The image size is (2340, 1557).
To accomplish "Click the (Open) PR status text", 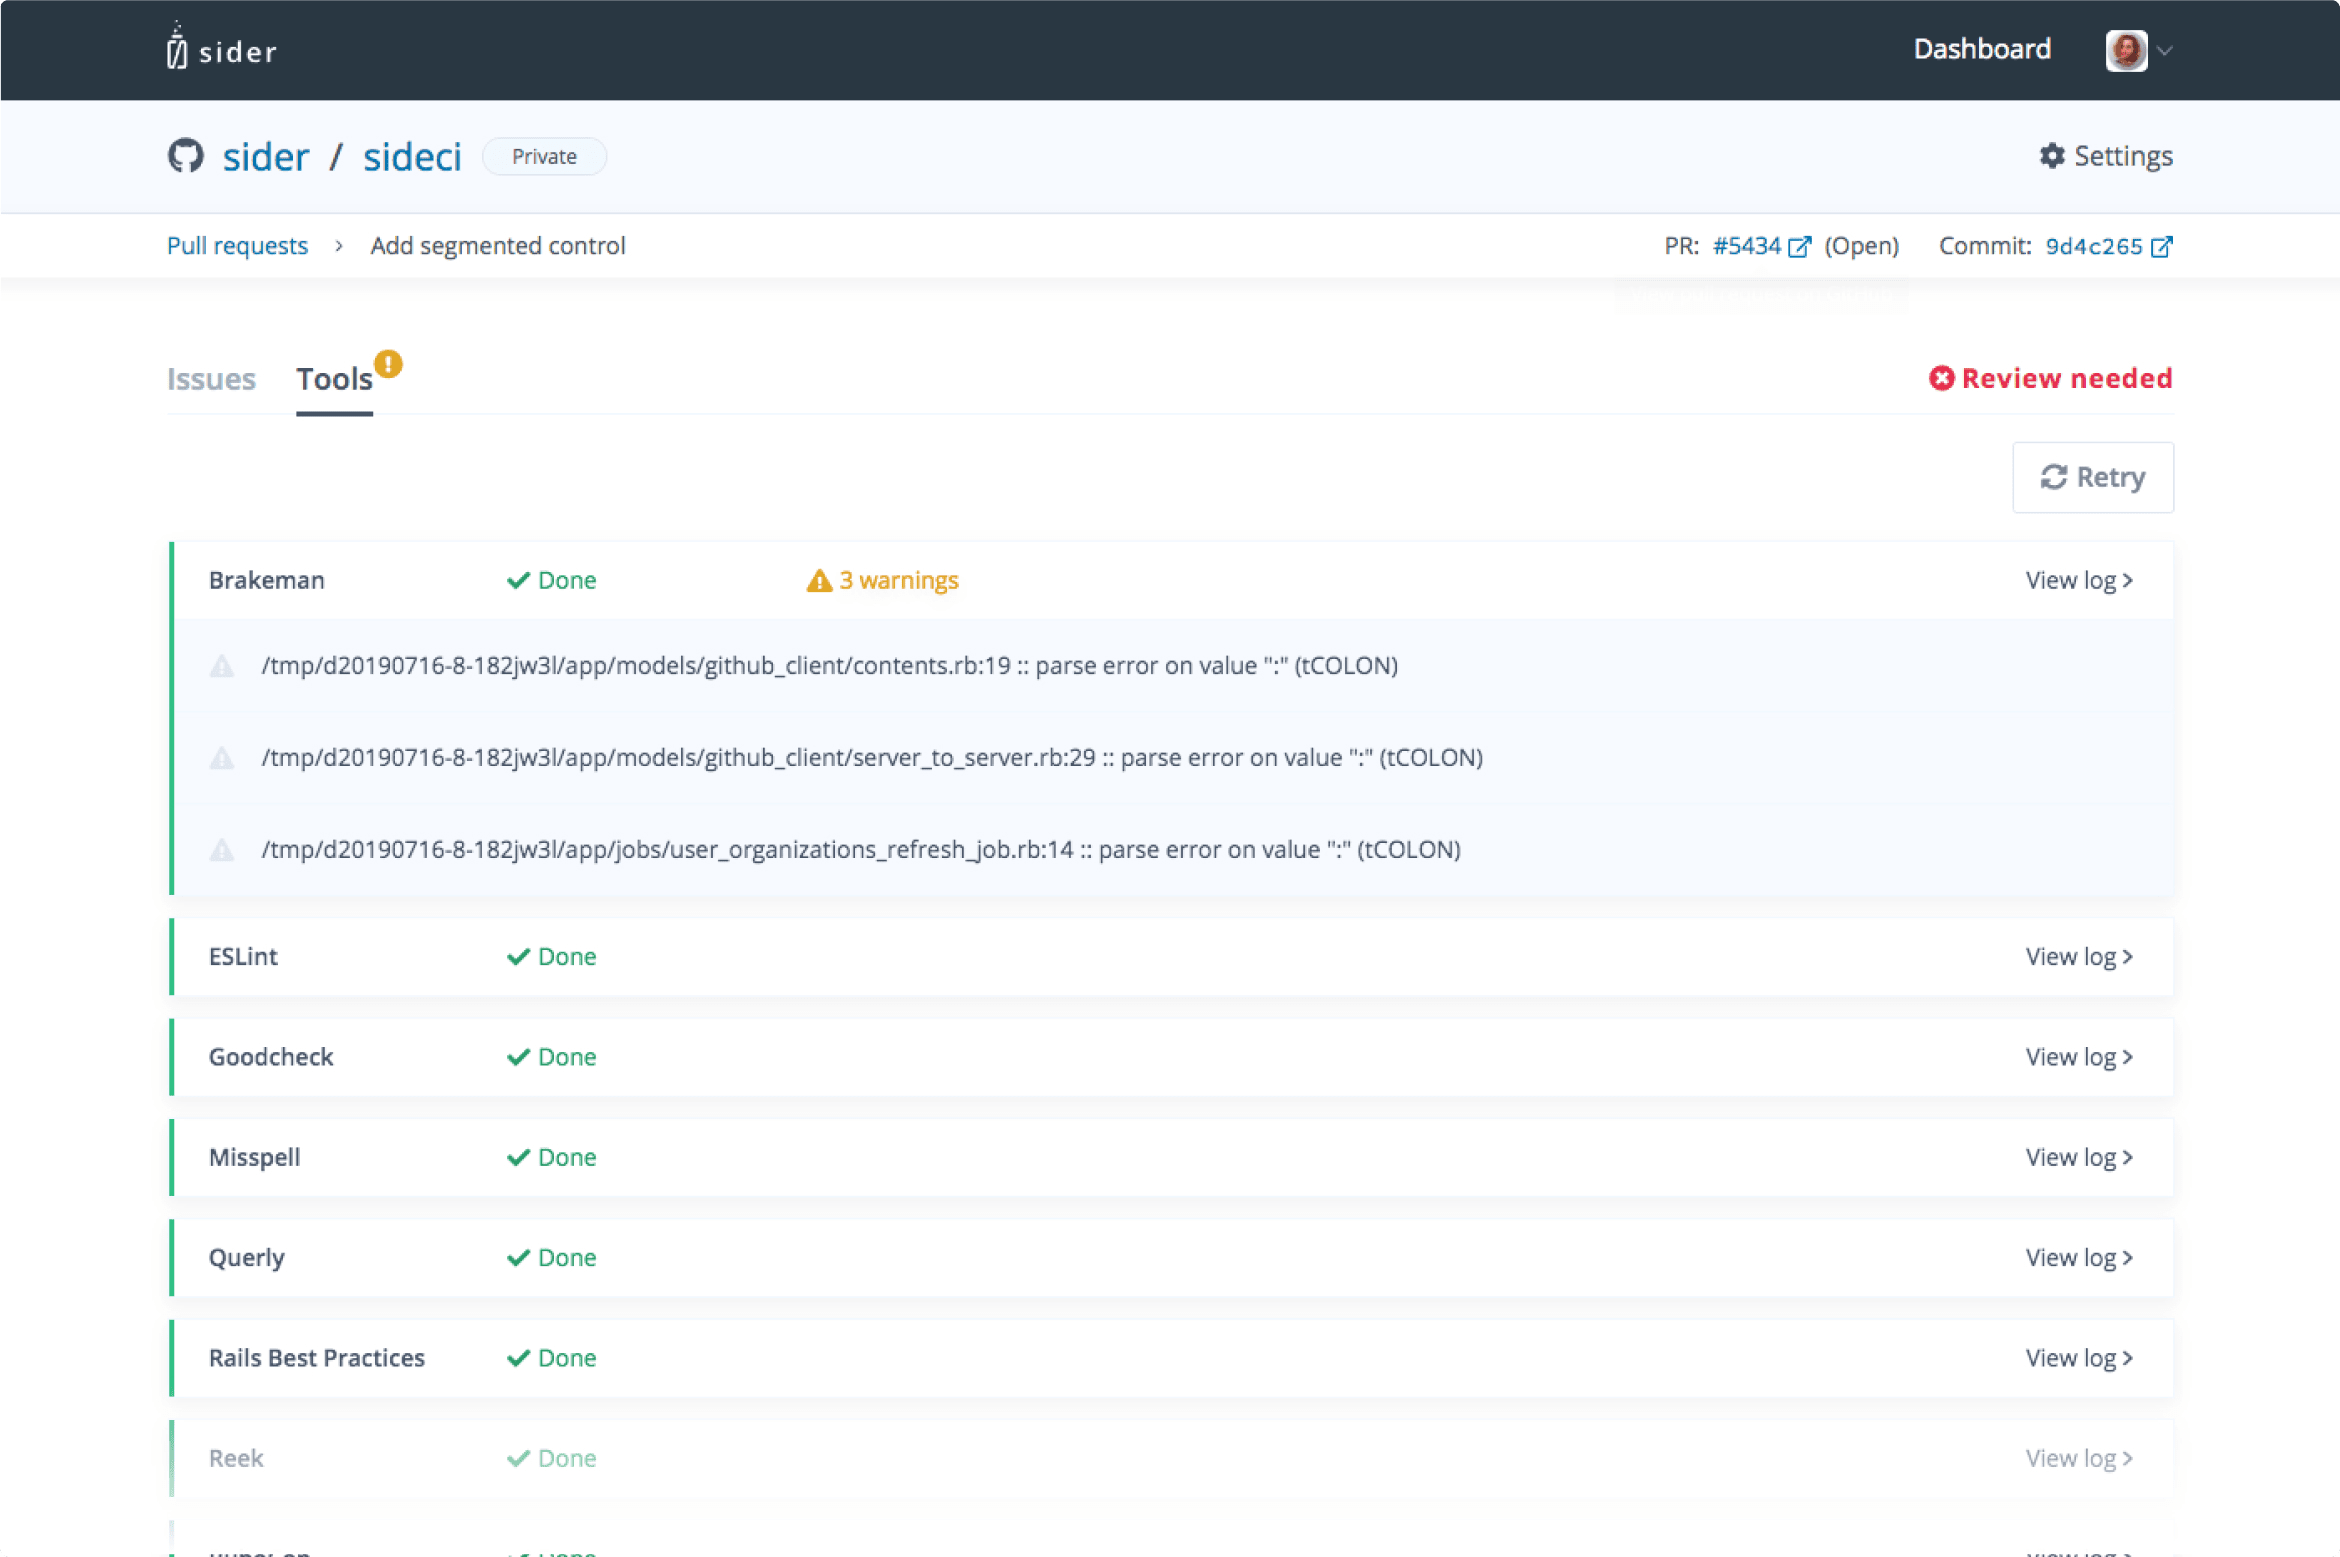I will [1861, 246].
